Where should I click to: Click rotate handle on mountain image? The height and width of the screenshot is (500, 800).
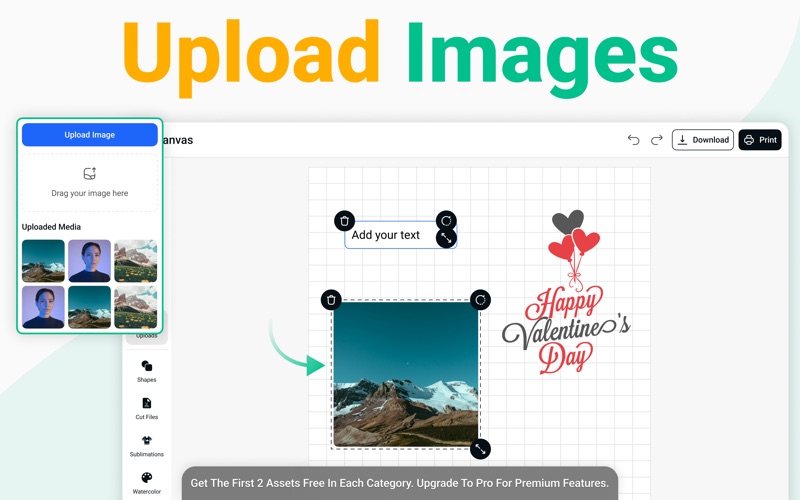point(480,300)
